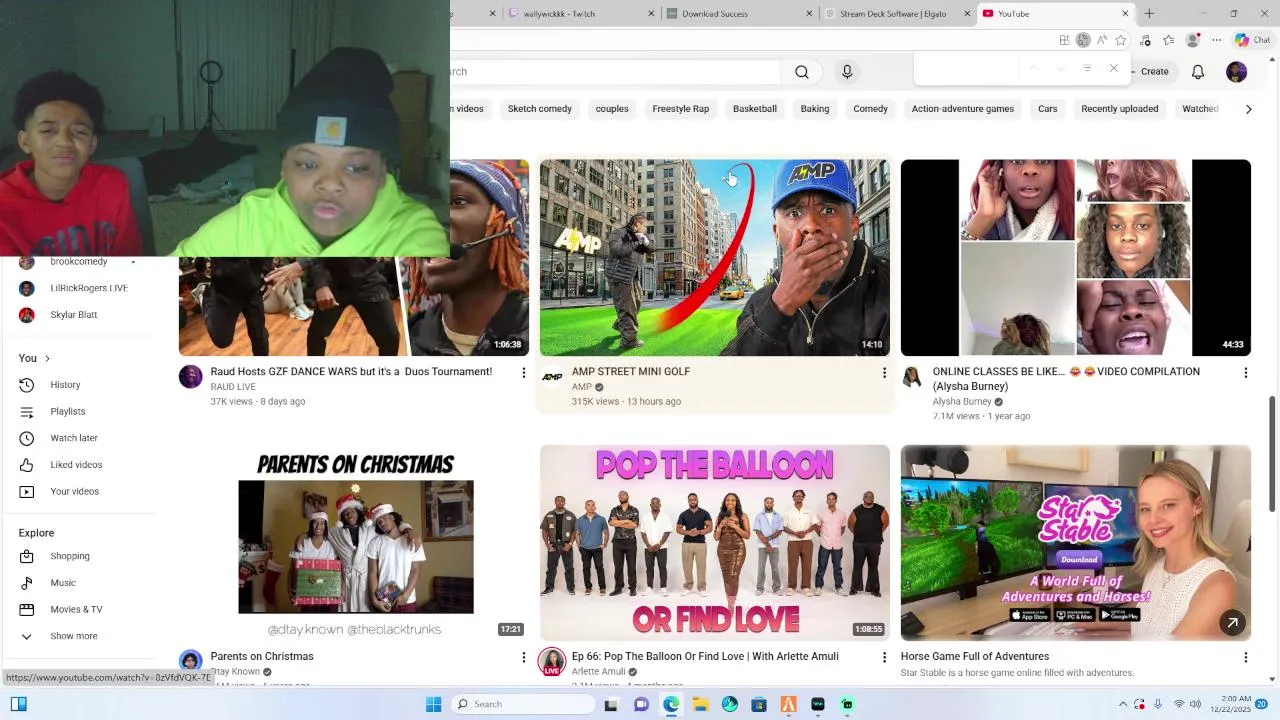Viewport: 1280px width, 720px height.
Task: Click AMP STREET MINI GOLF title
Action: (630, 371)
